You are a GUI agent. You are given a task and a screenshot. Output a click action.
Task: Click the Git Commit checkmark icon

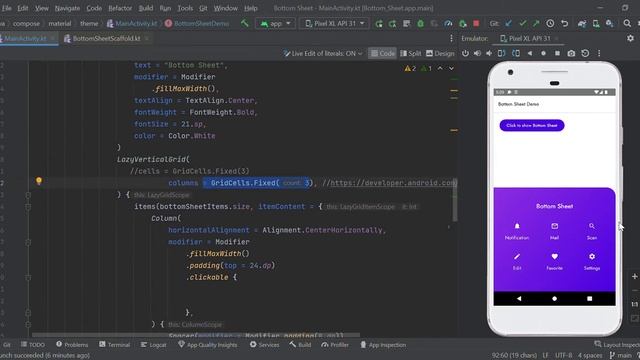522,24
